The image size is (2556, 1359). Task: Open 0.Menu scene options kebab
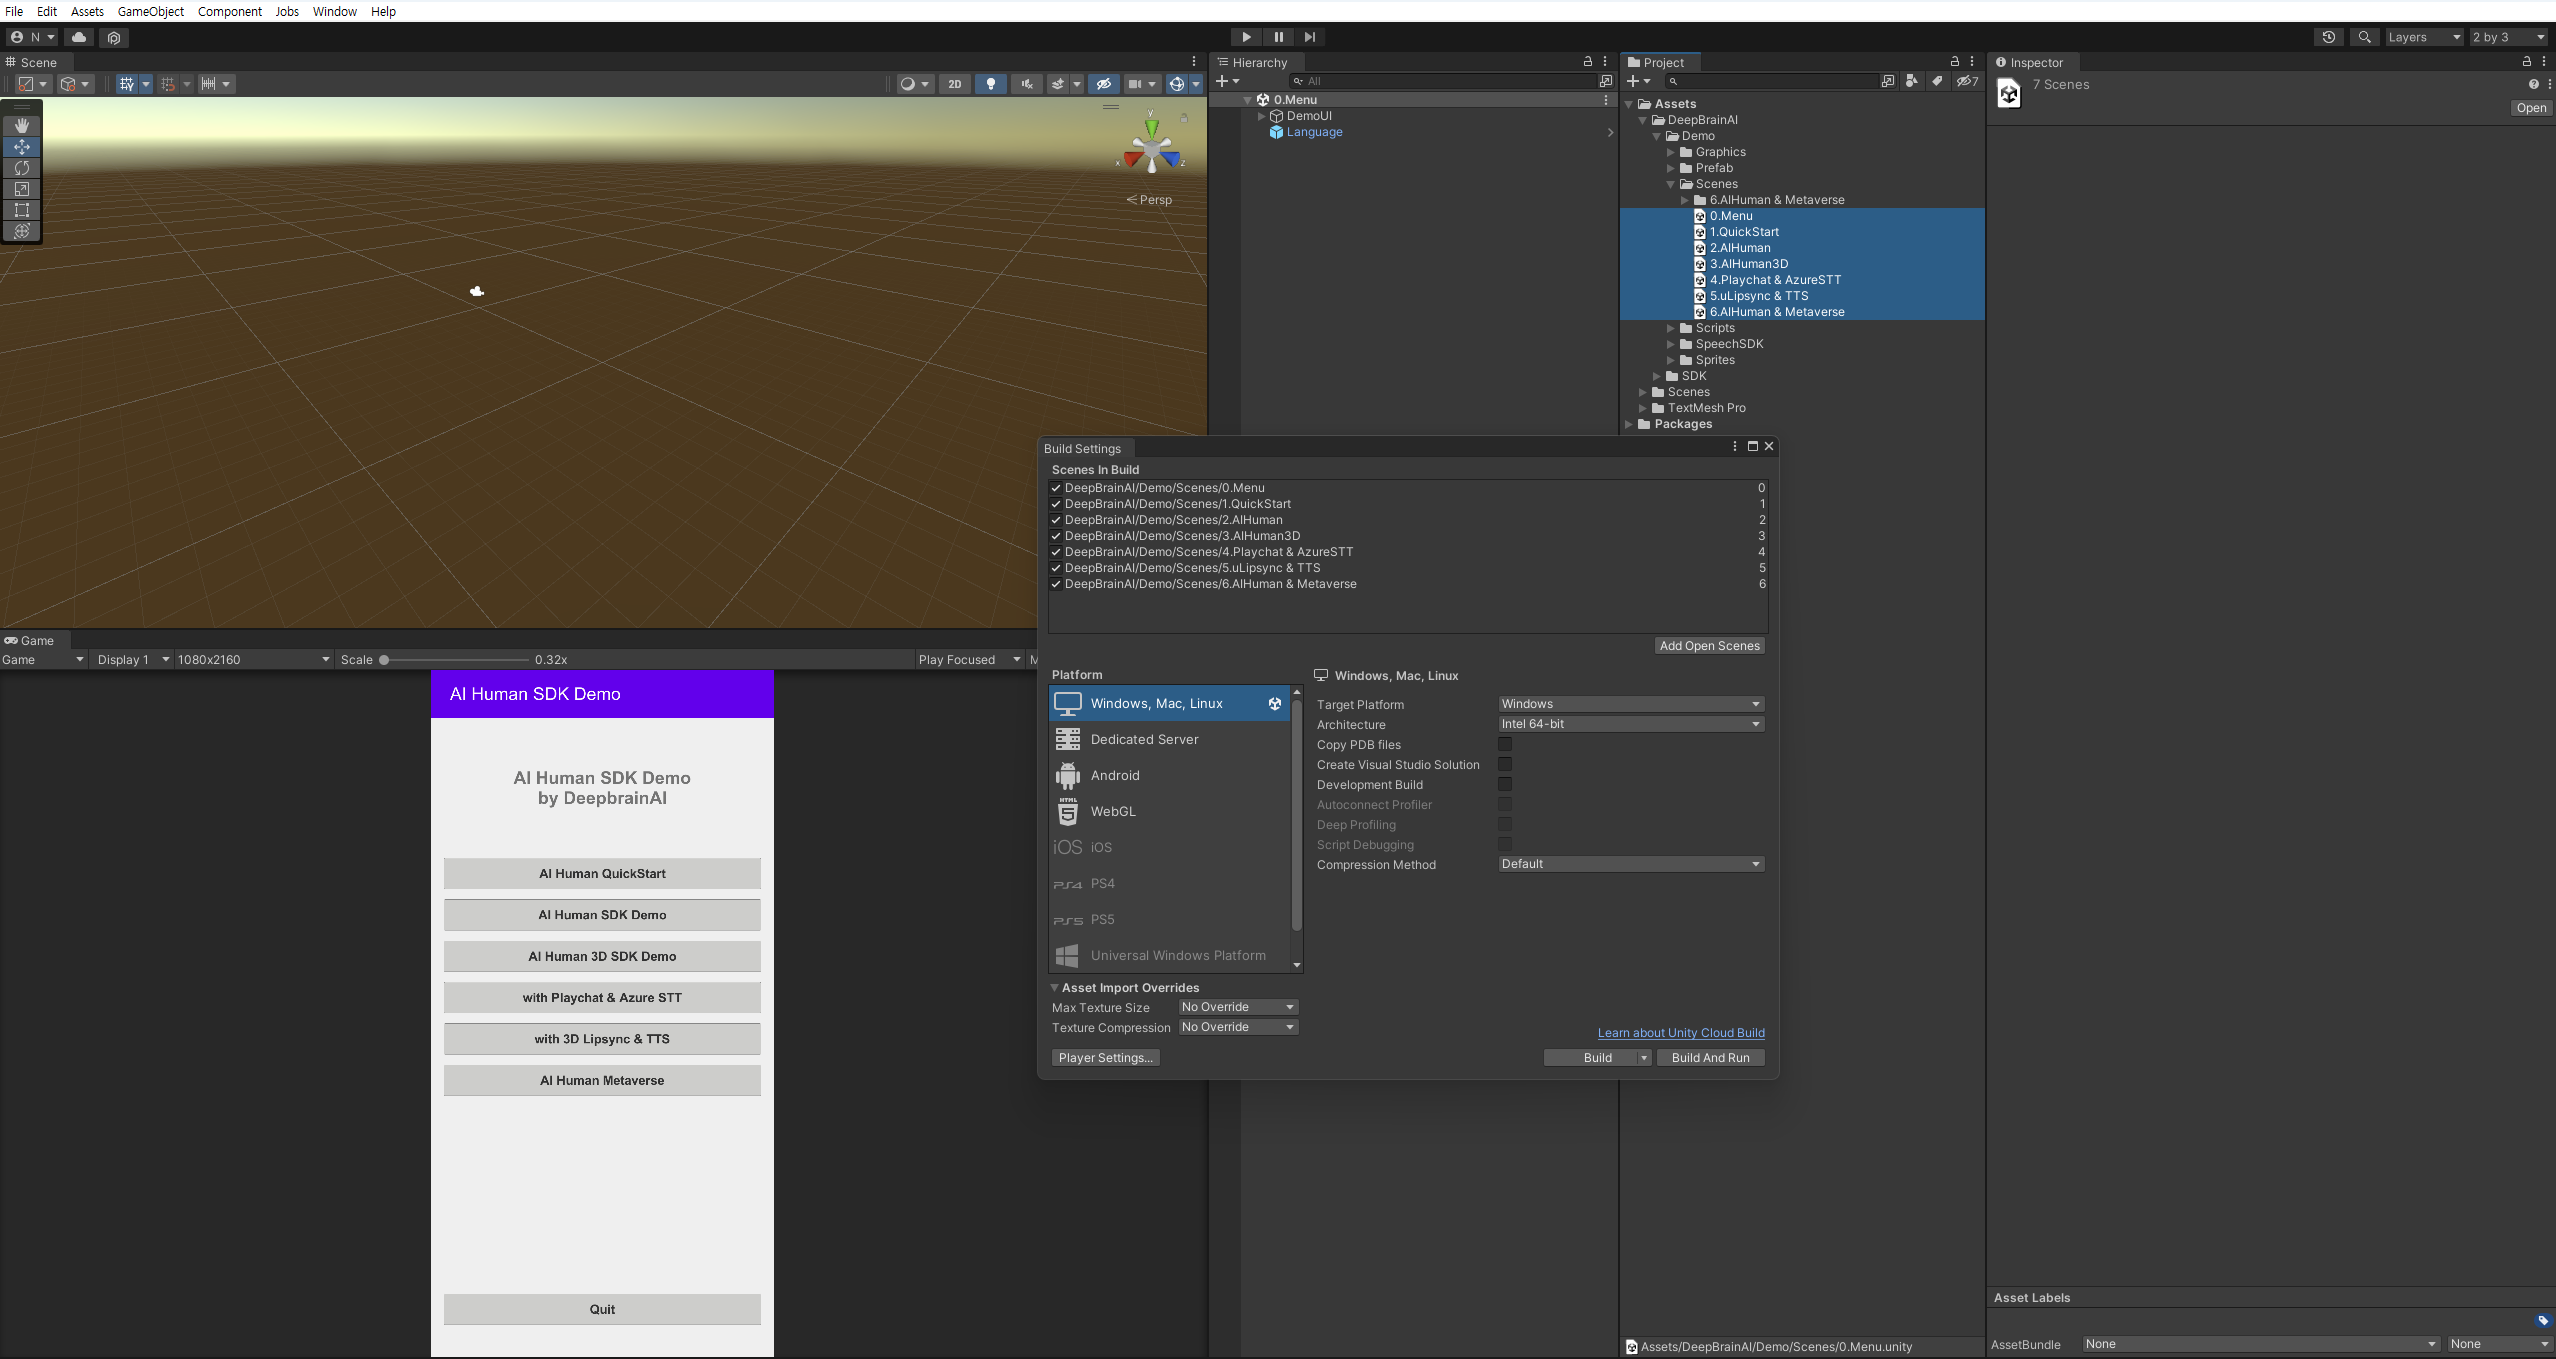point(1606,100)
